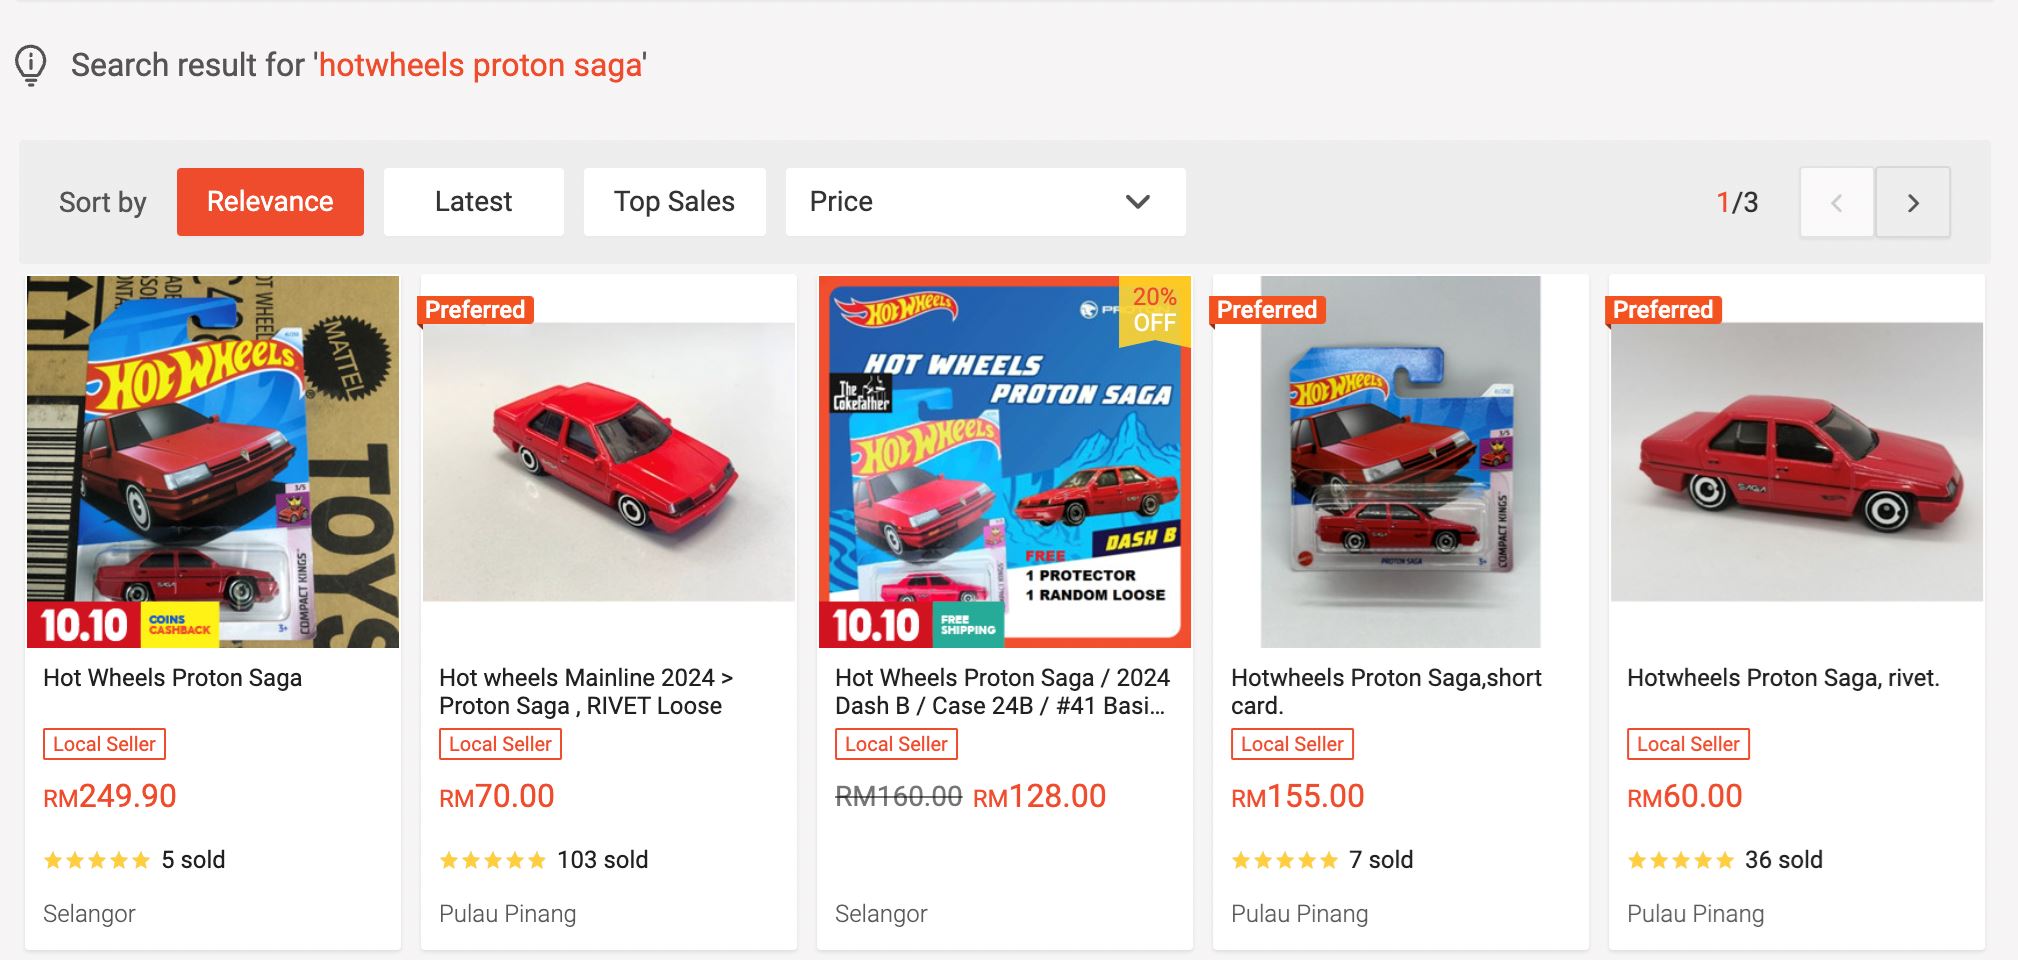Click the Preferred badge on the RM60.00 listing
The image size is (2018, 960).
point(1662,310)
